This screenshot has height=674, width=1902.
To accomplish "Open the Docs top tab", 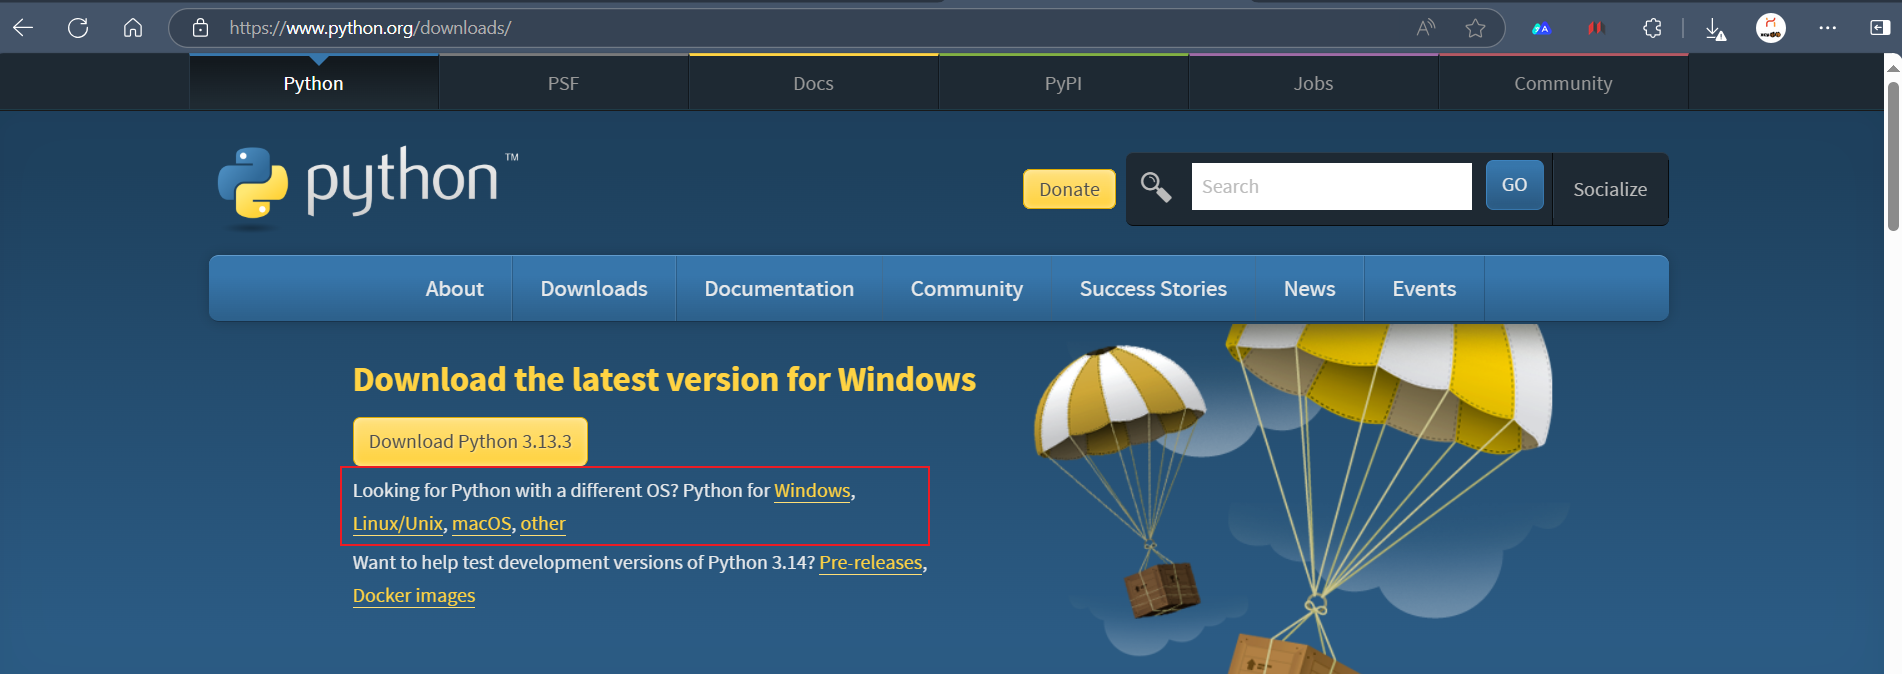I will pos(813,84).
